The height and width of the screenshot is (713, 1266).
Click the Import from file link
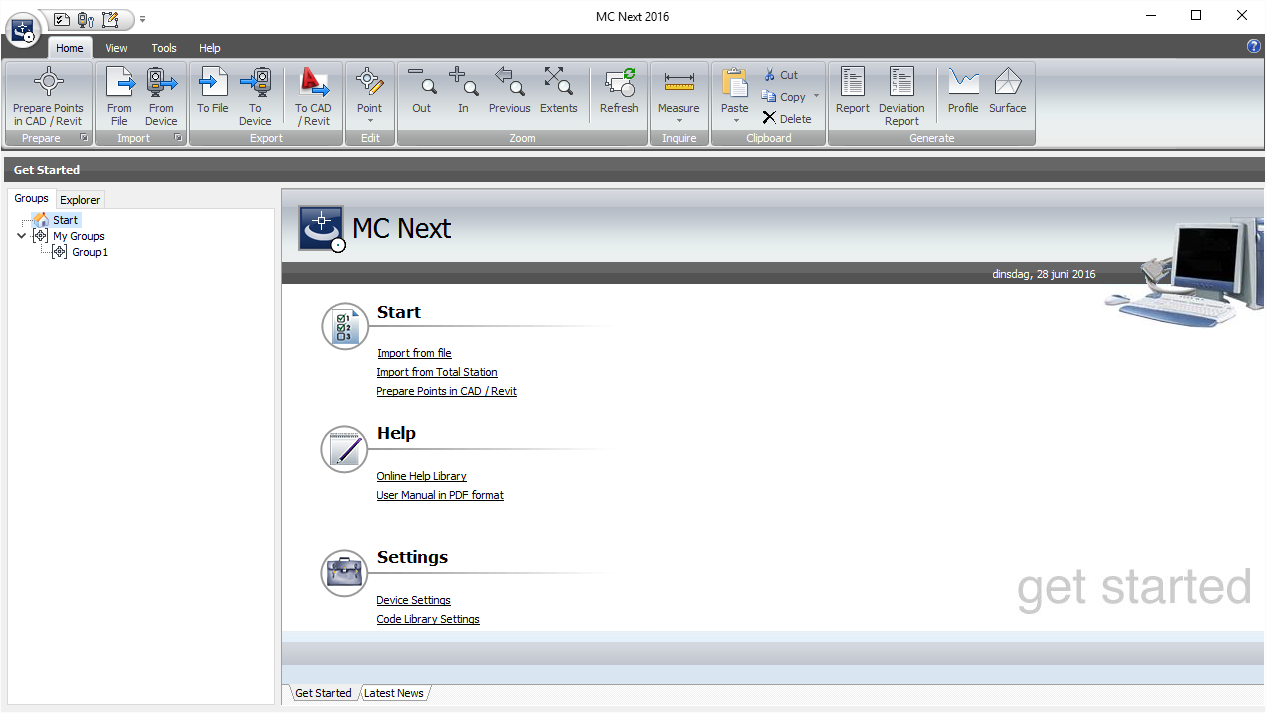(x=414, y=353)
